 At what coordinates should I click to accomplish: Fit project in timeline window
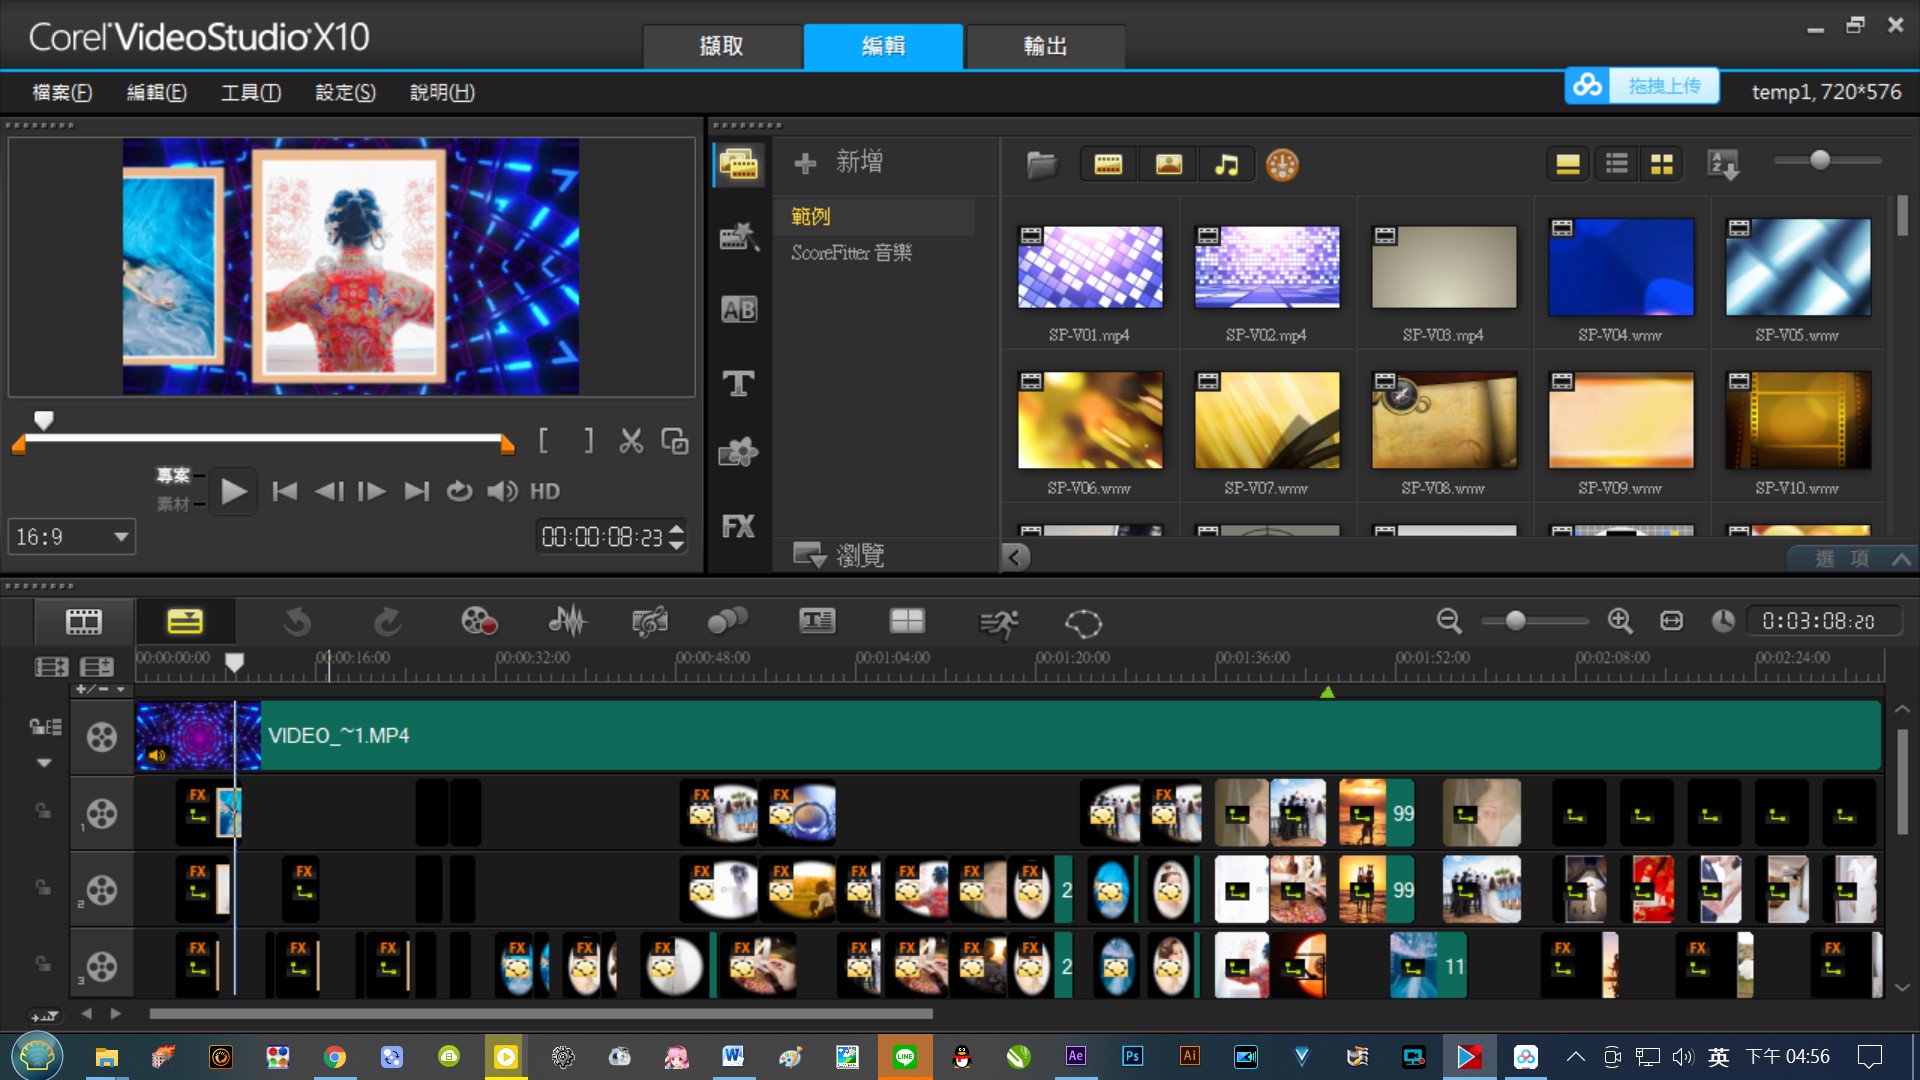[x=1671, y=621]
